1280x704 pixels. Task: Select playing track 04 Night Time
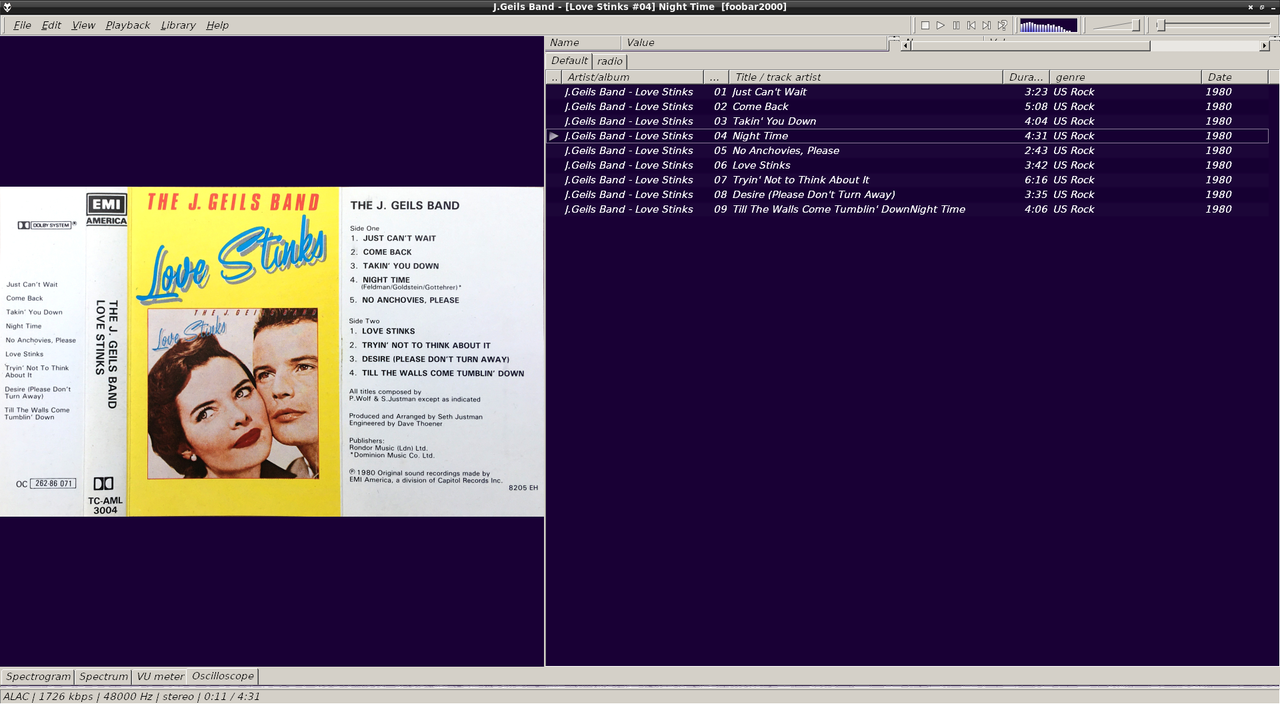(x=907, y=136)
